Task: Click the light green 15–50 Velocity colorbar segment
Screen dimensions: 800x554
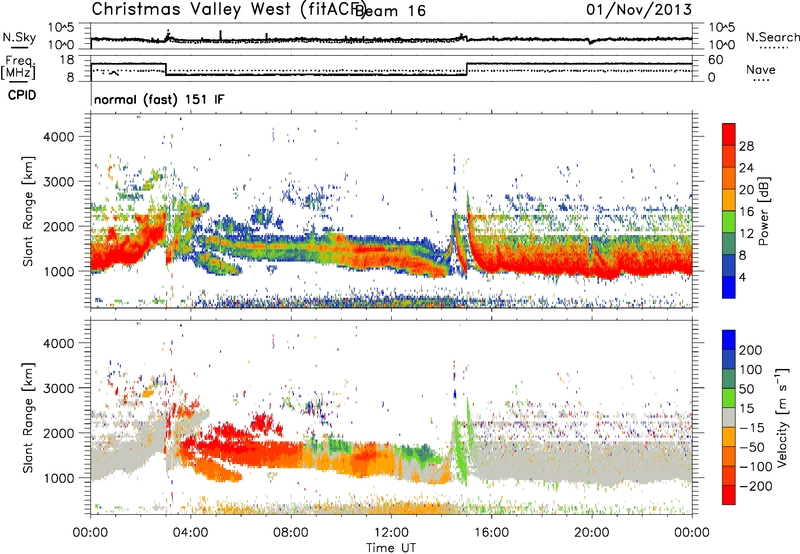Action: point(729,398)
